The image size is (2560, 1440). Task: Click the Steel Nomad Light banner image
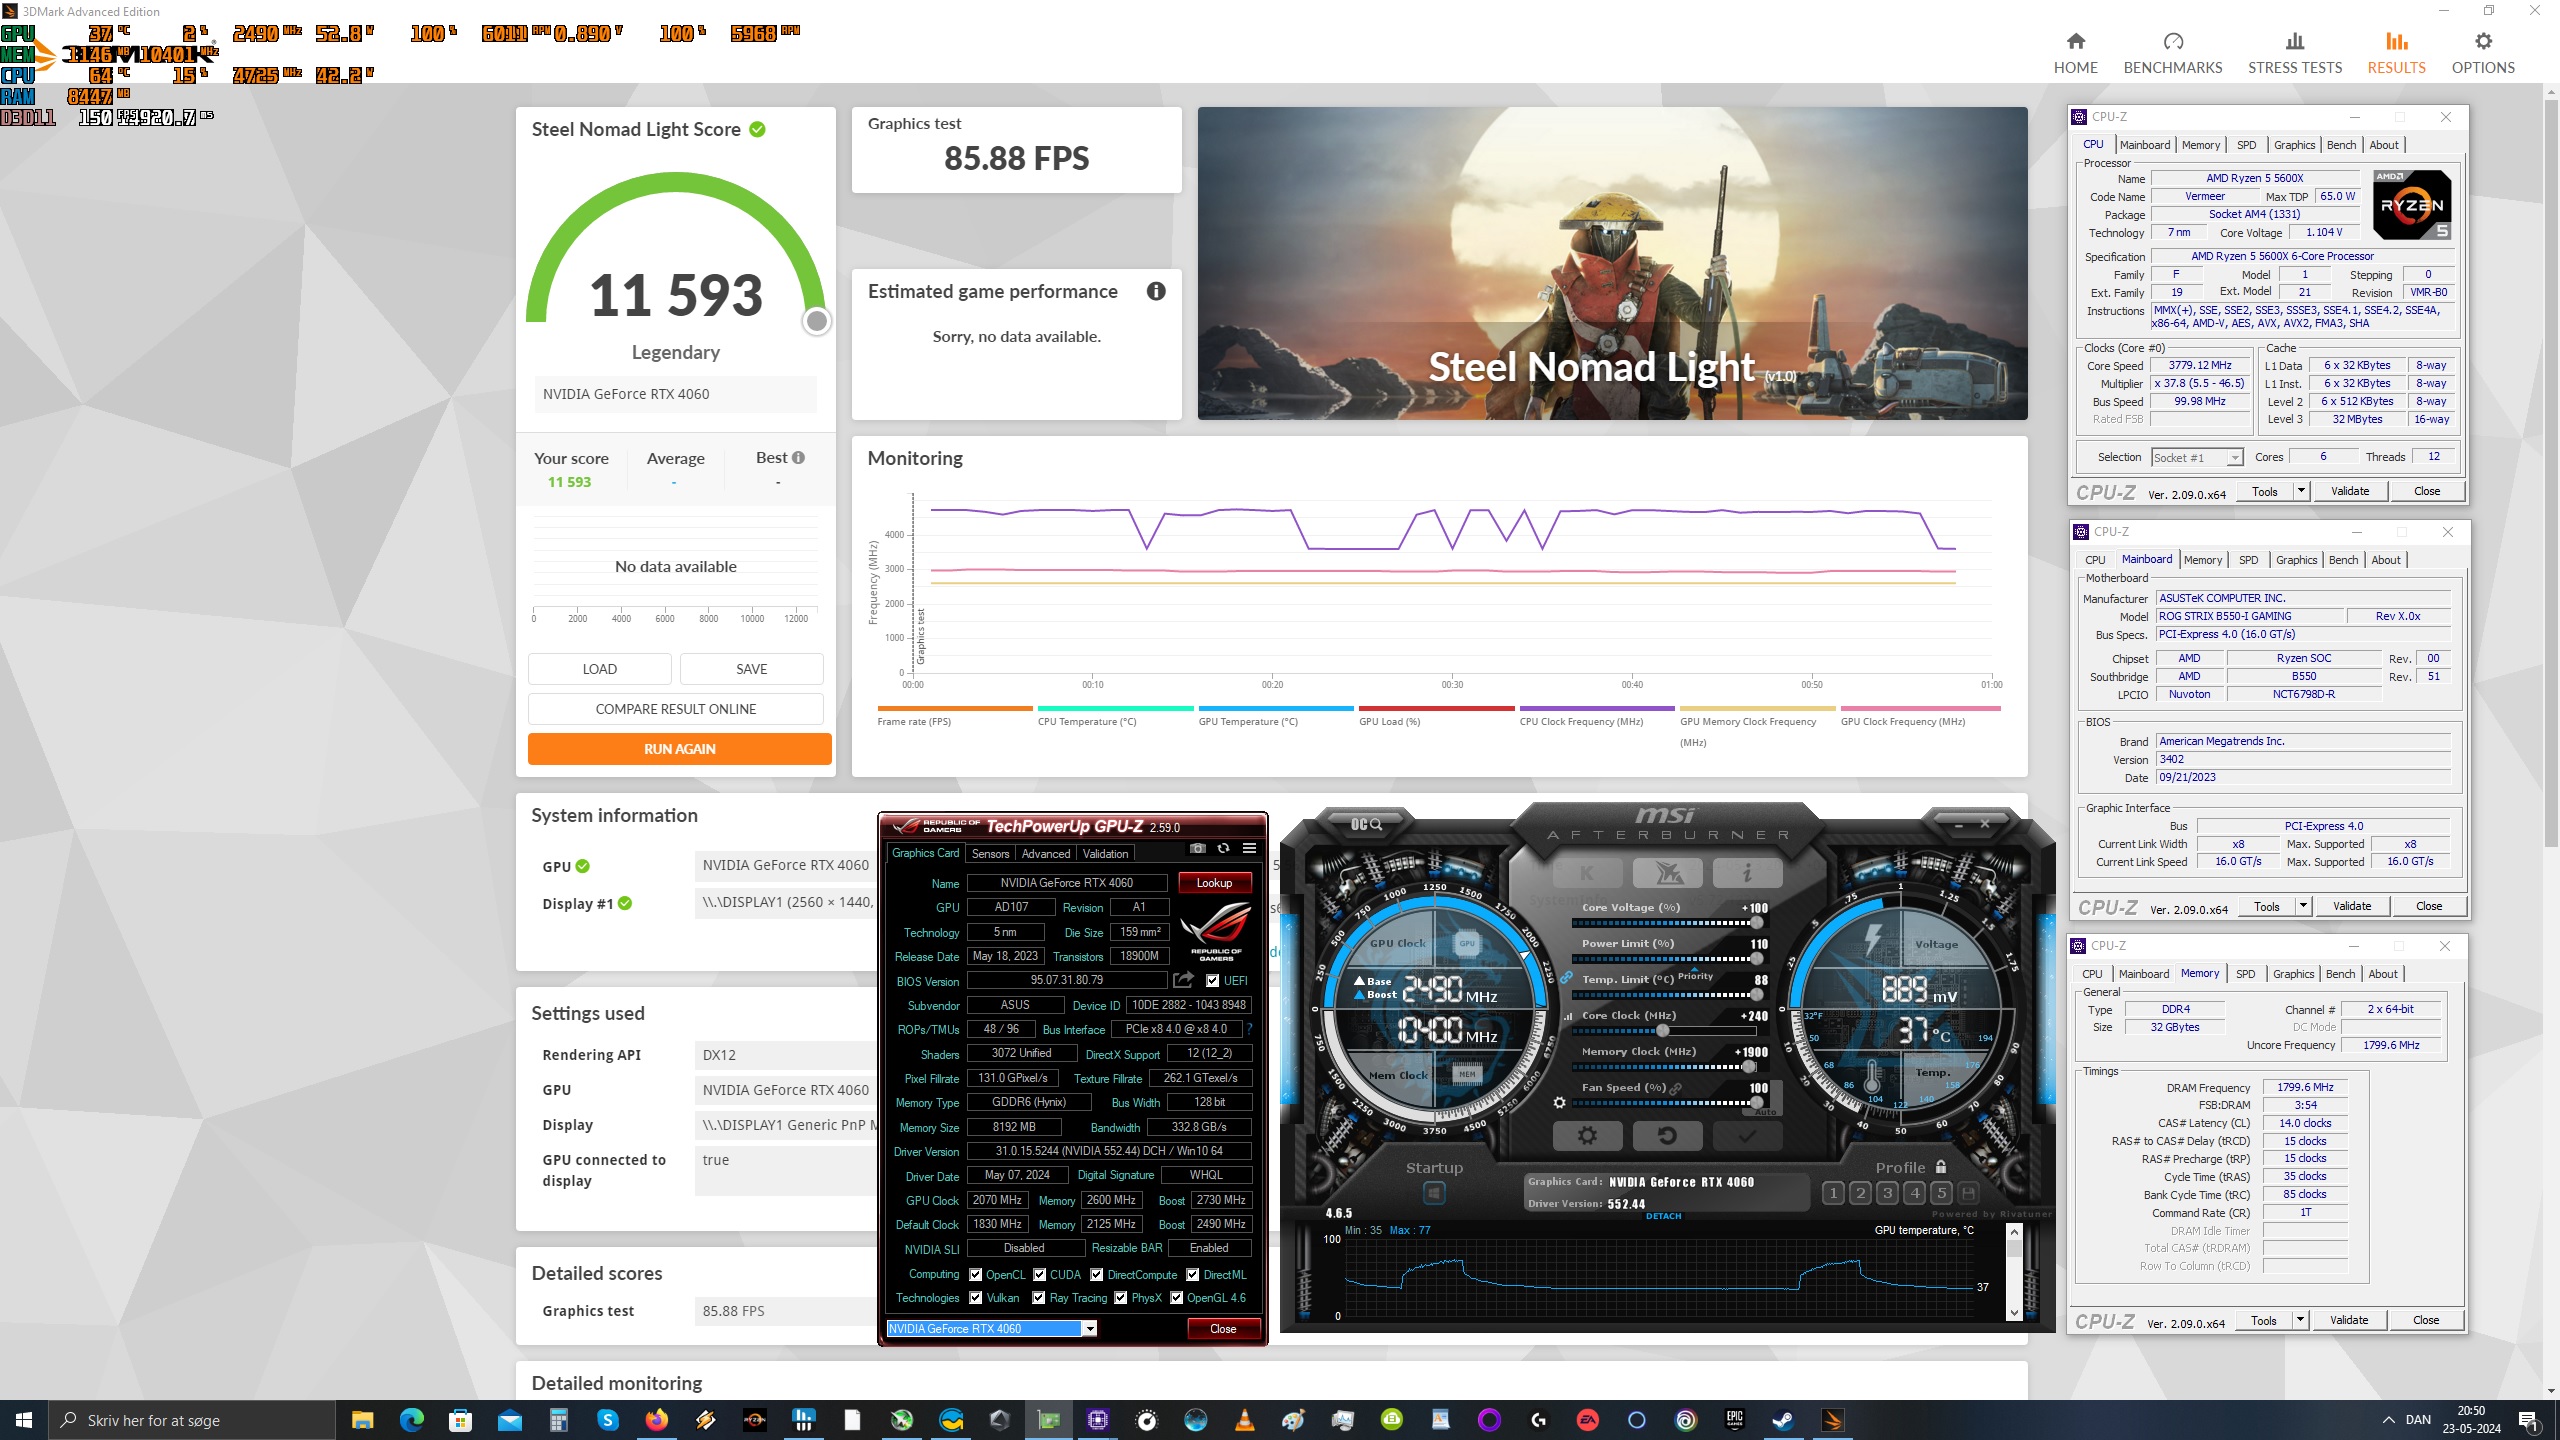click(x=1612, y=264)
